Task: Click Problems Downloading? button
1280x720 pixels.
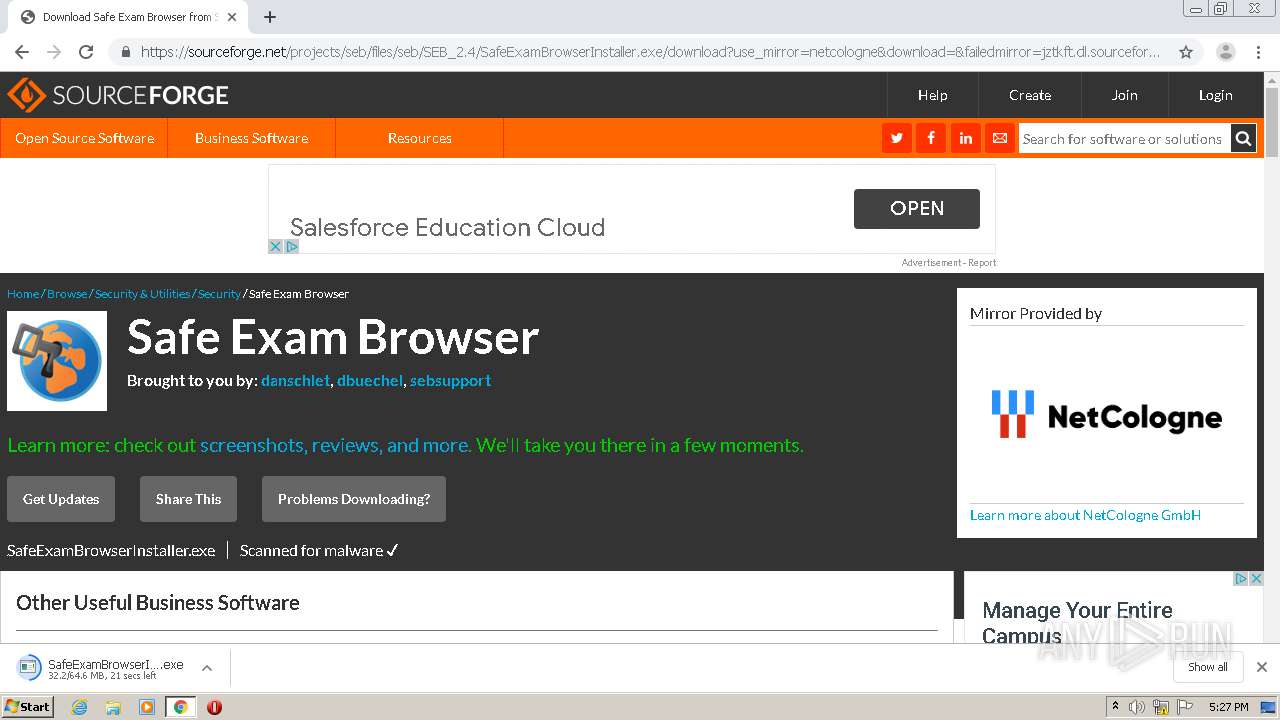Action: (354, 499)
